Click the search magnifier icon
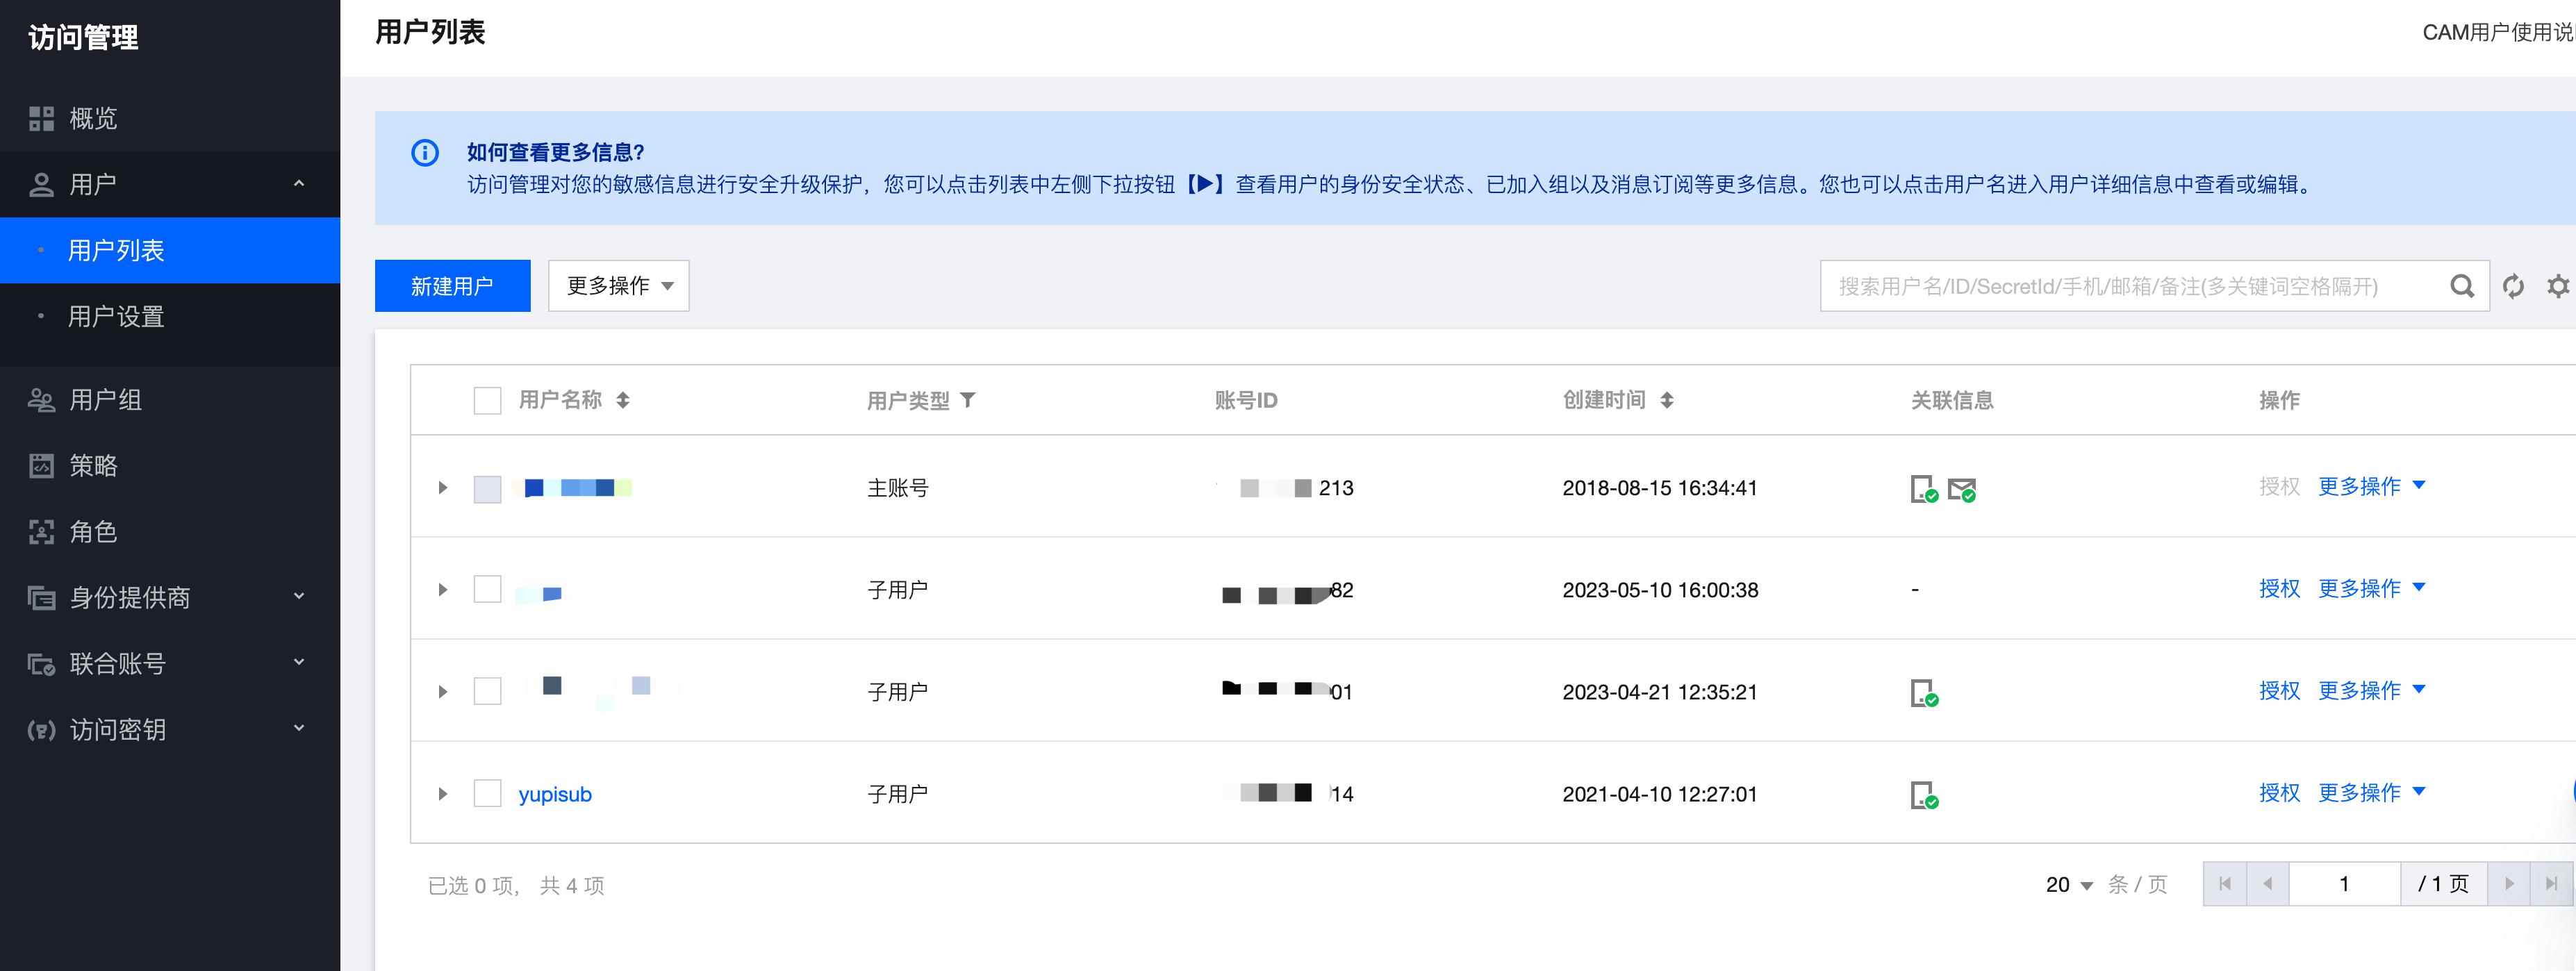The width and height of the screenshot is (2576, 971). (2461, 287)
